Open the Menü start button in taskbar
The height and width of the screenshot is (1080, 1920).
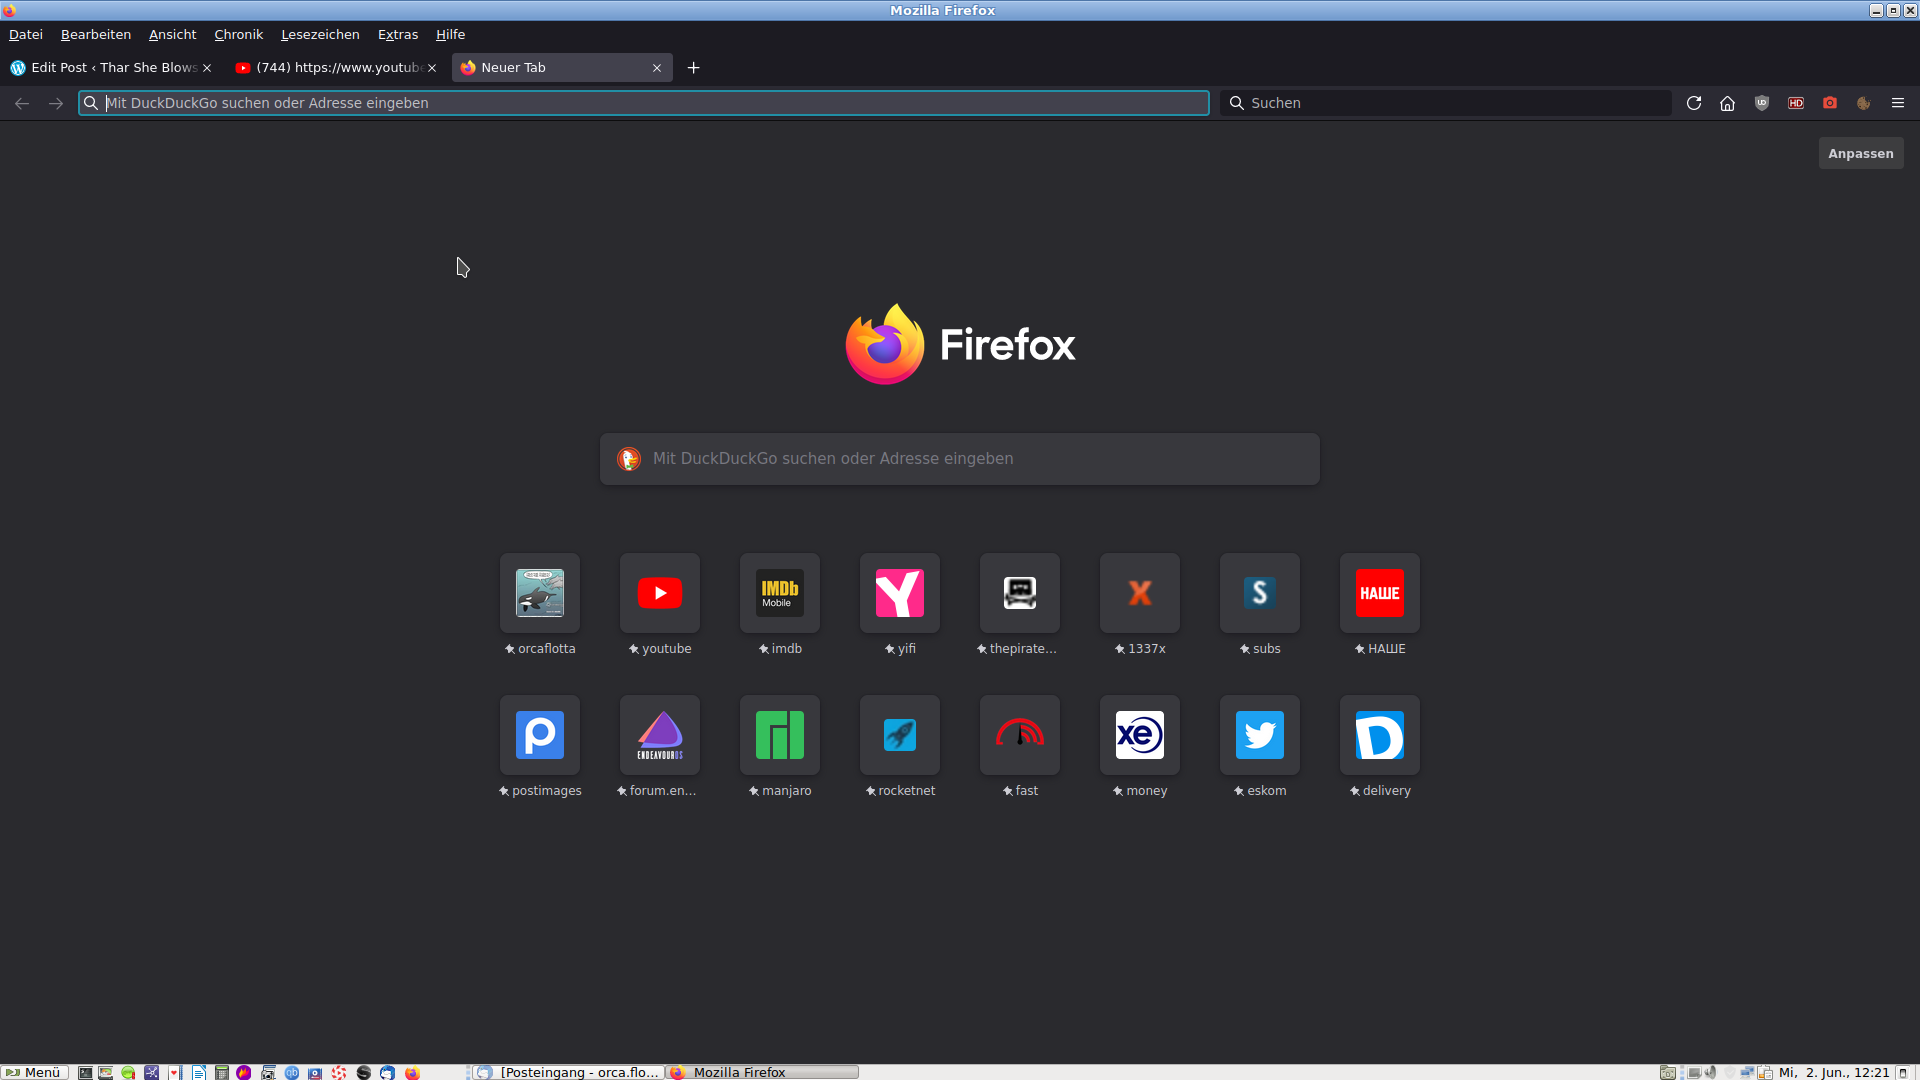click(x=35, y=1072)
